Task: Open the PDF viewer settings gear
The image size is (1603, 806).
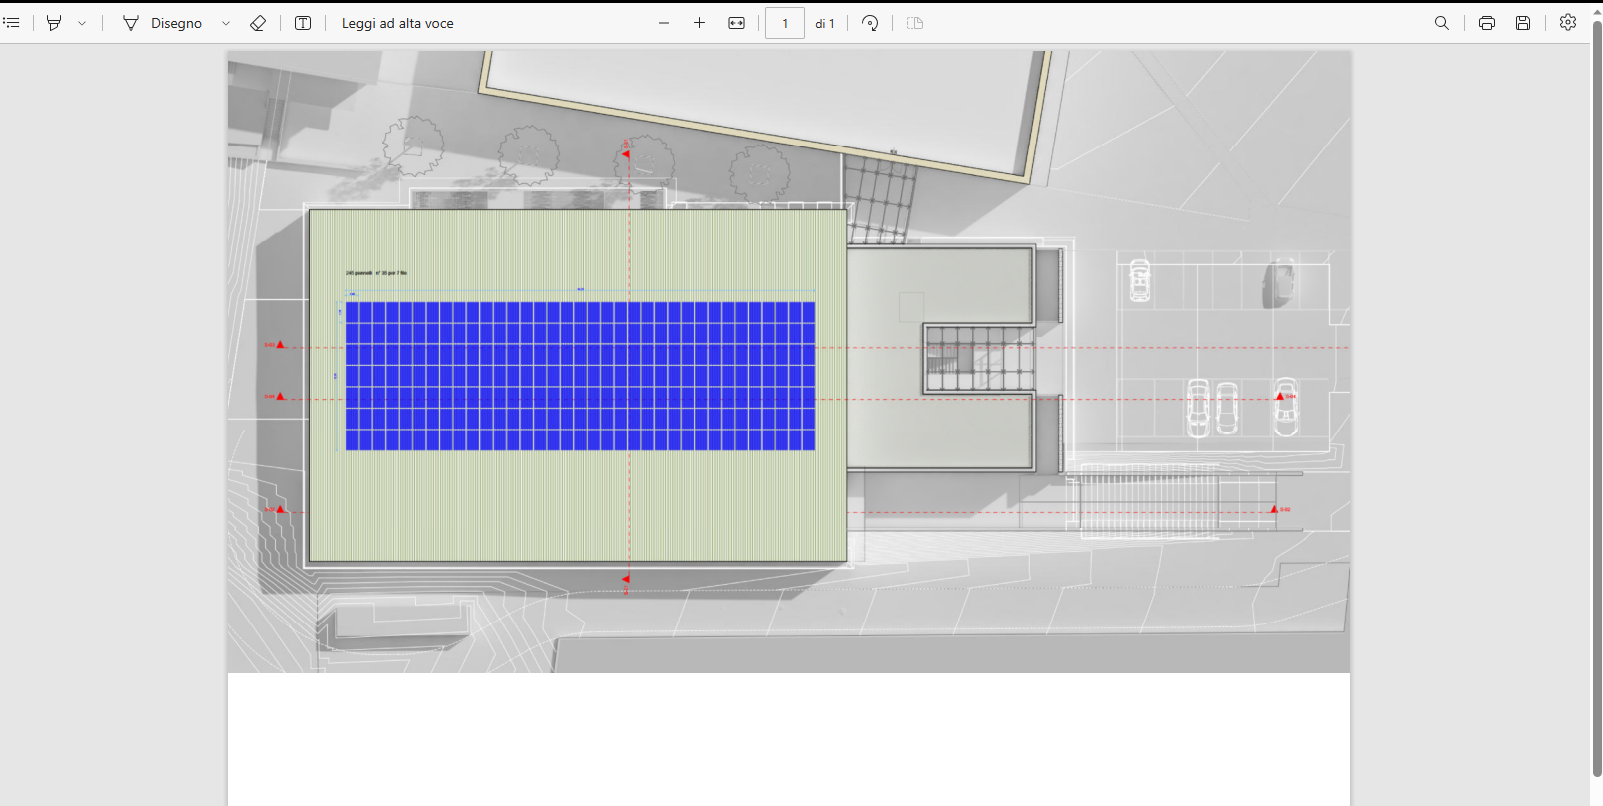Action: [x=1568, y=22]
